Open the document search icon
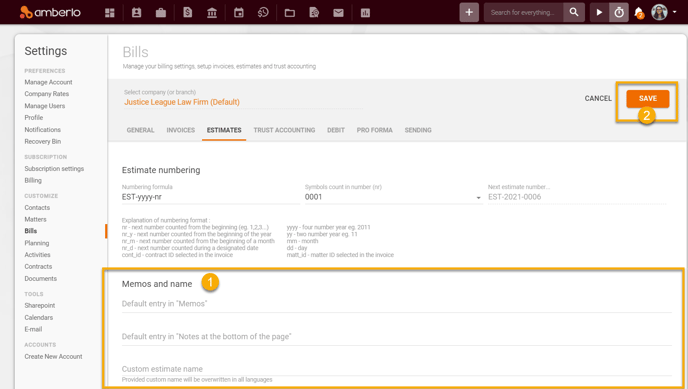688x389 pixels. [x=314, y=13]
